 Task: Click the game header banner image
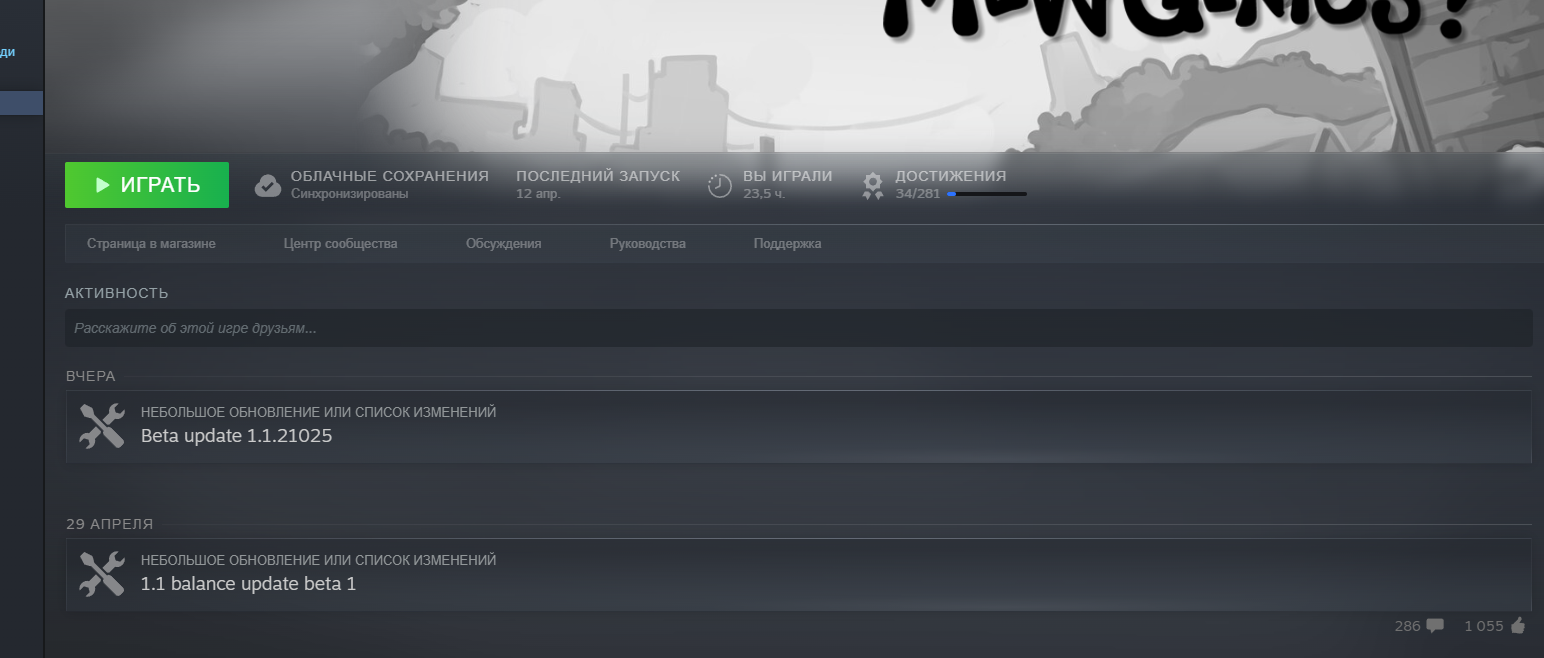tap(794, 75)
